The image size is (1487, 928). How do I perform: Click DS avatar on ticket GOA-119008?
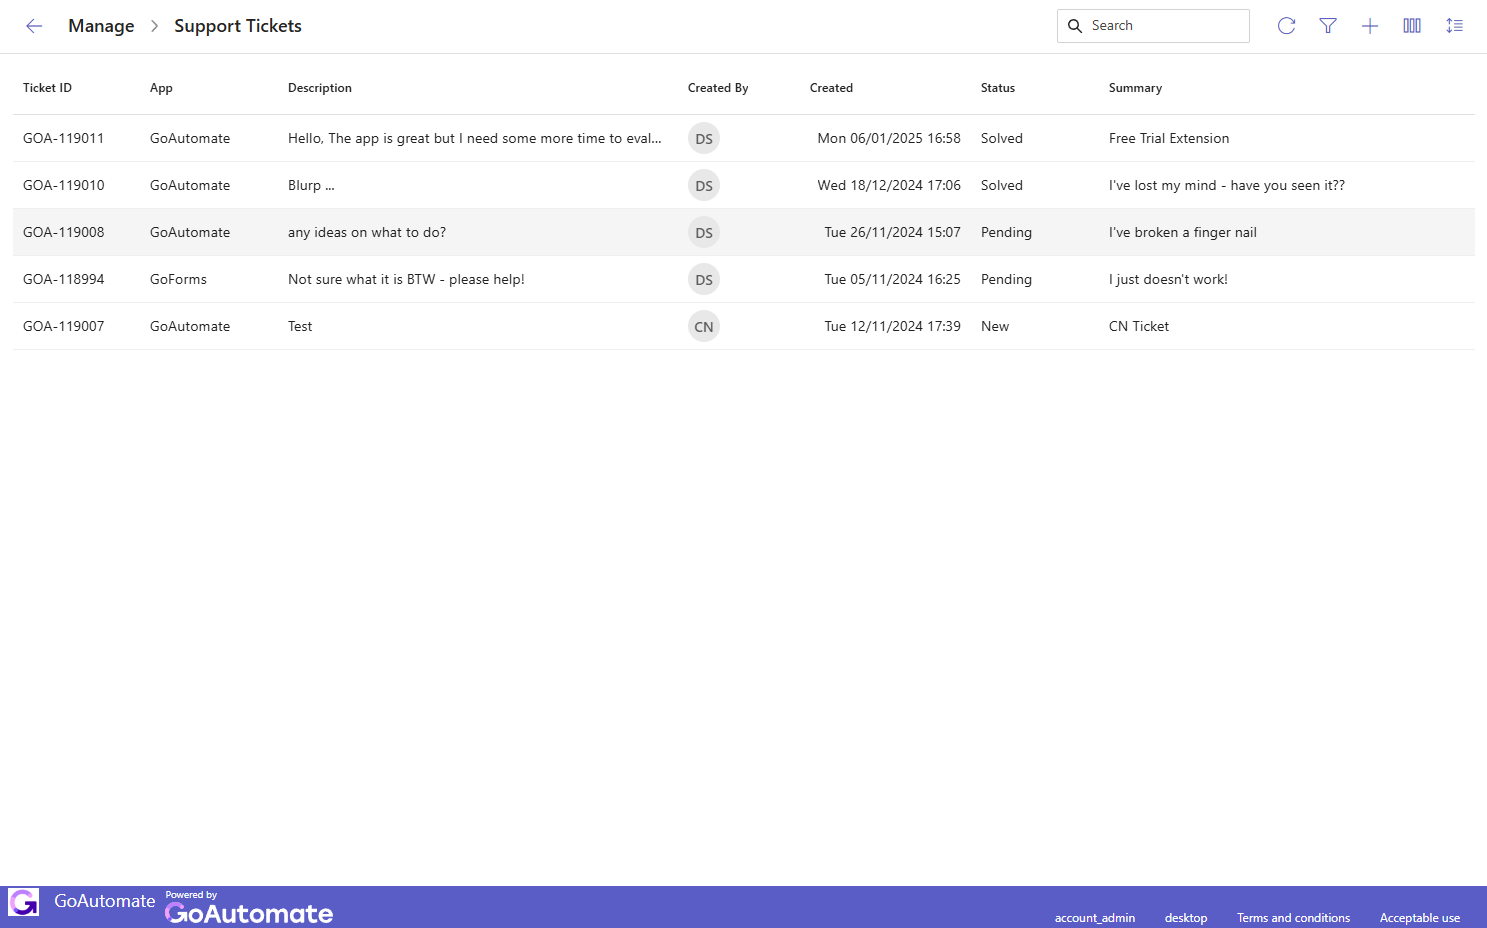coord(704,232)
